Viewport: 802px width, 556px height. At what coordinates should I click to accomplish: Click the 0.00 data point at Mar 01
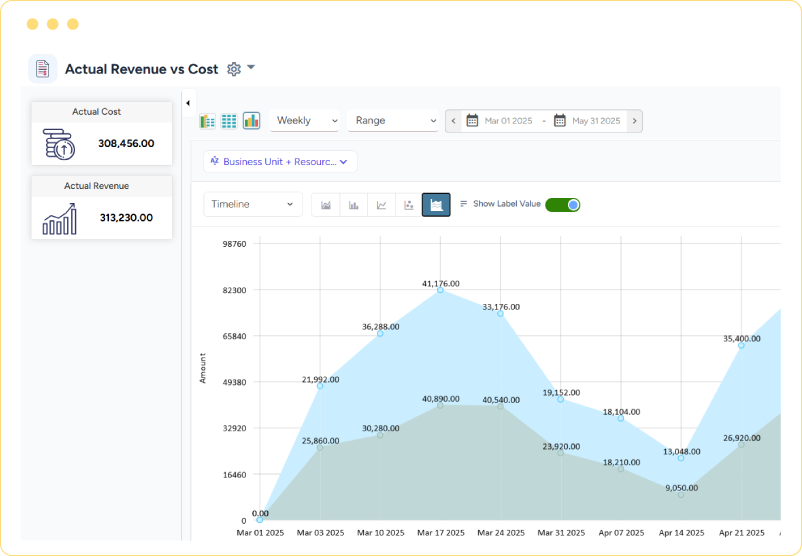(260, 520)
